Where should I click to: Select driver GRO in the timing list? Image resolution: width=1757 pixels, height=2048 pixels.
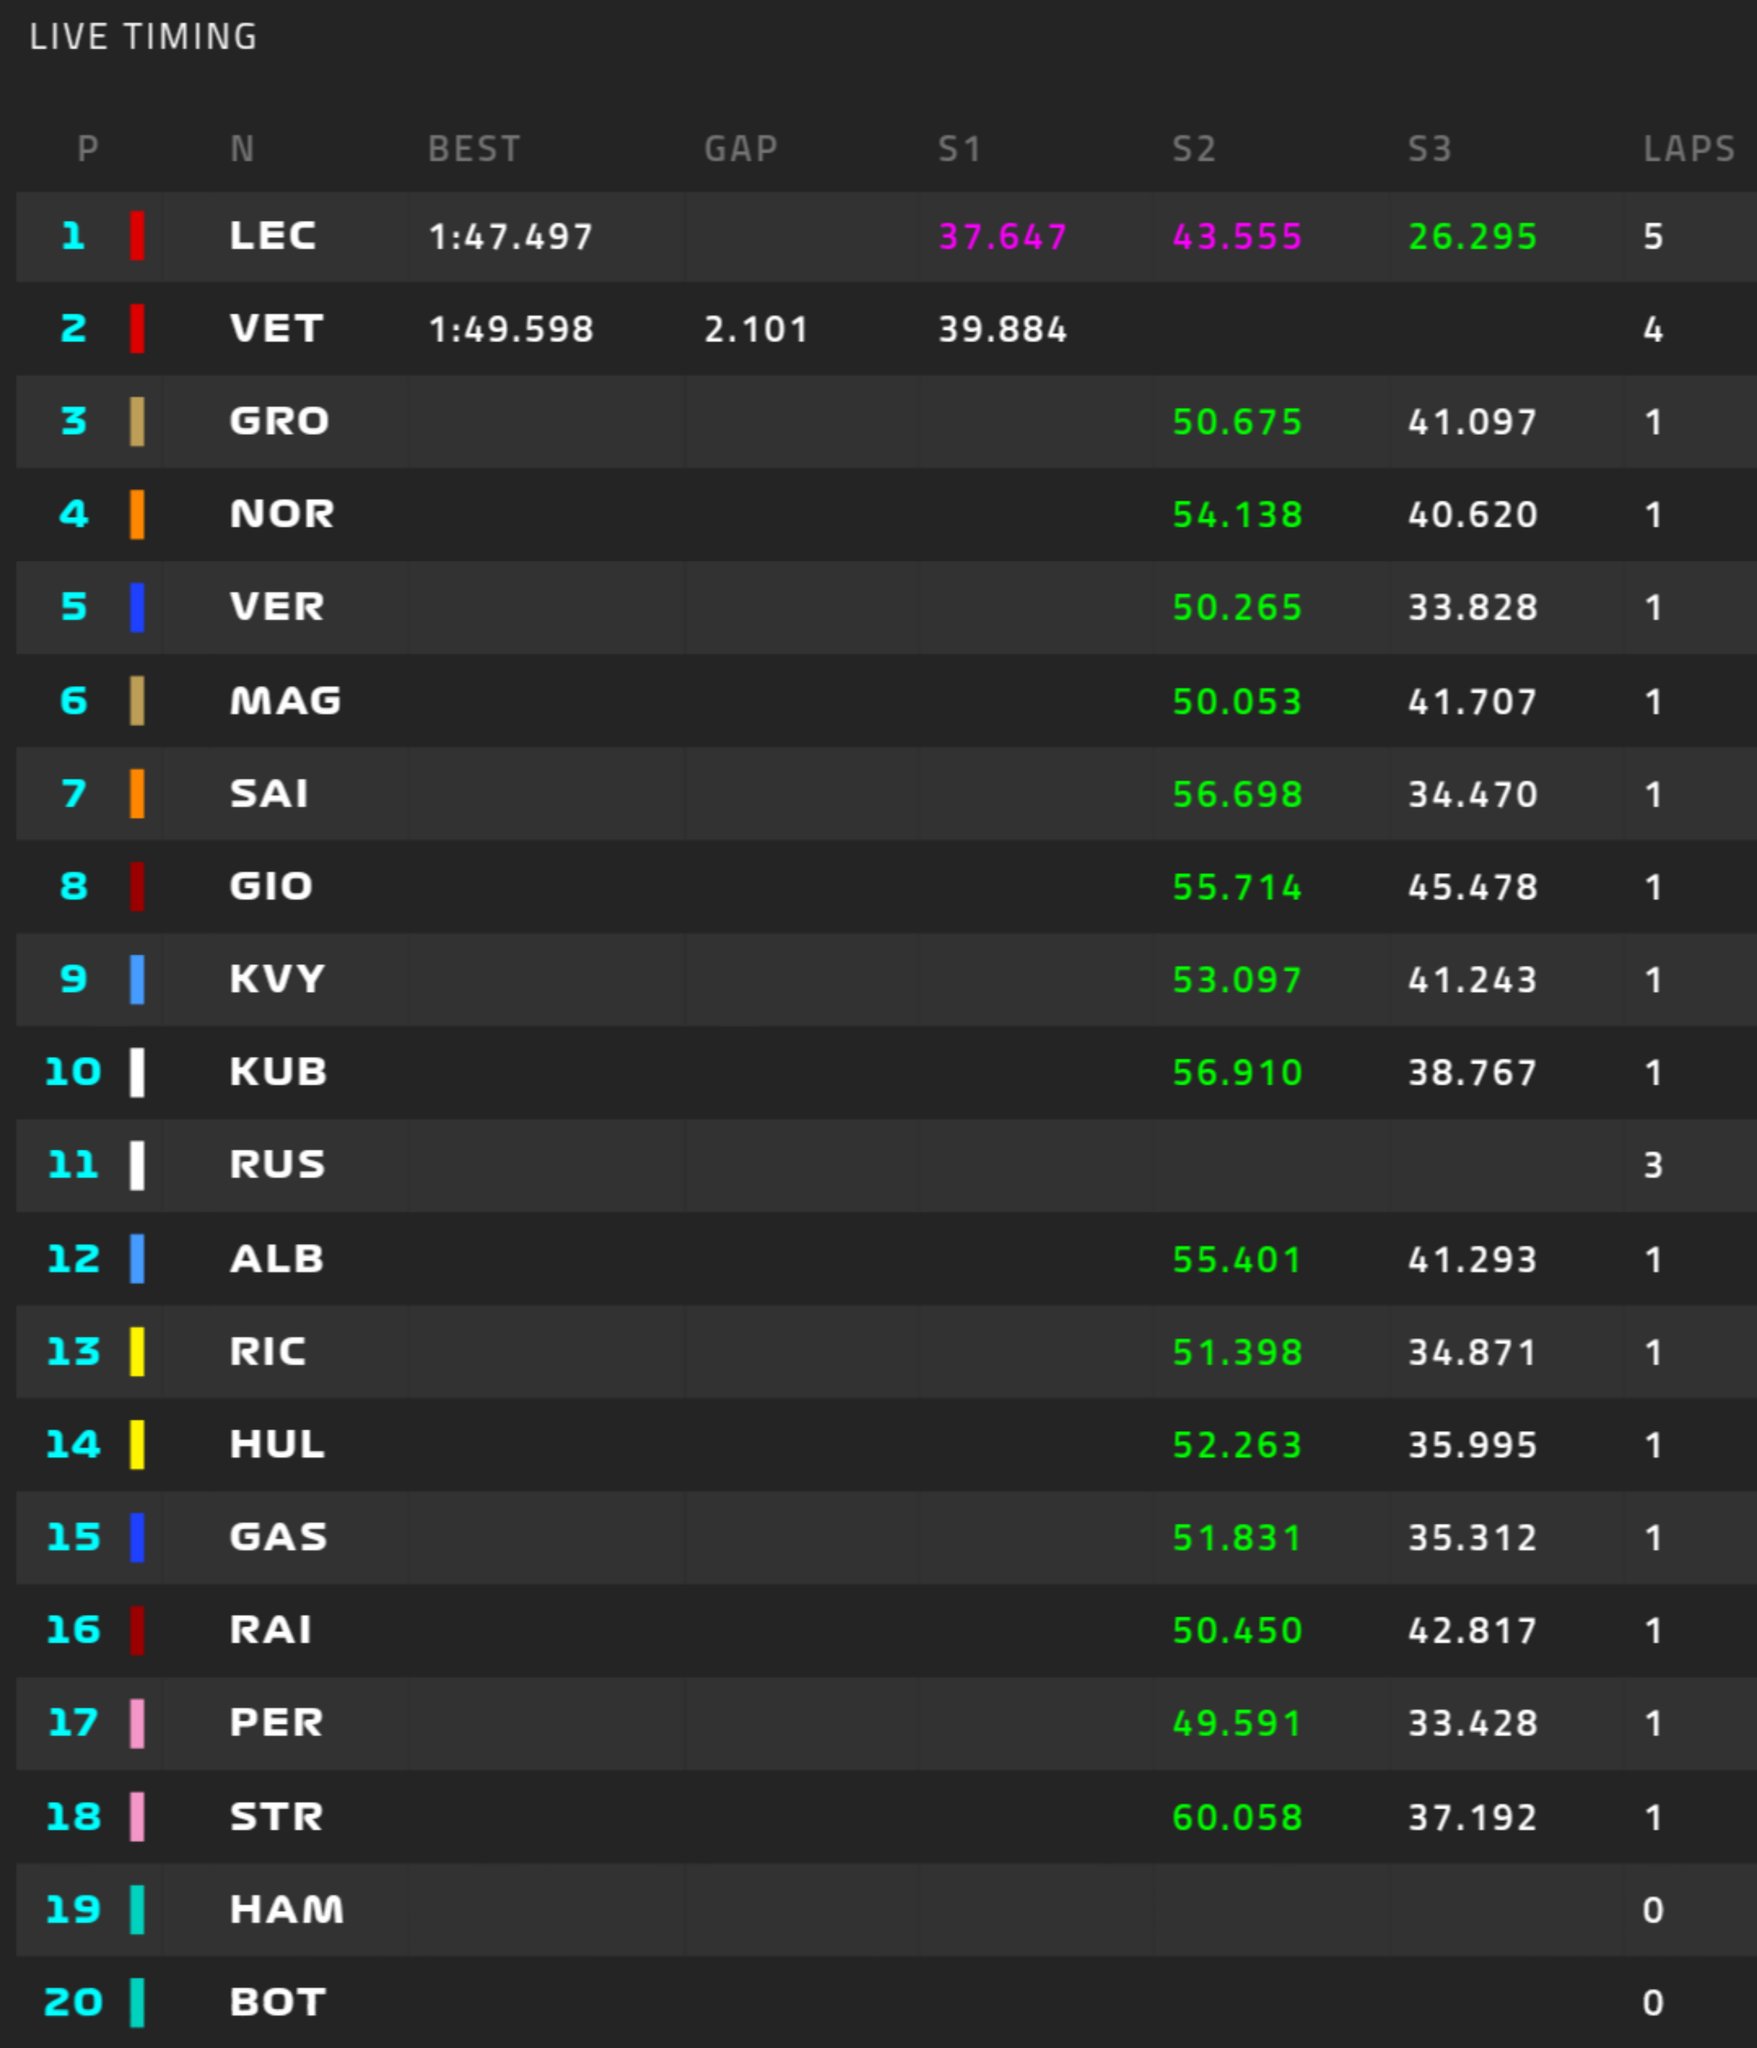coord(279,421)
